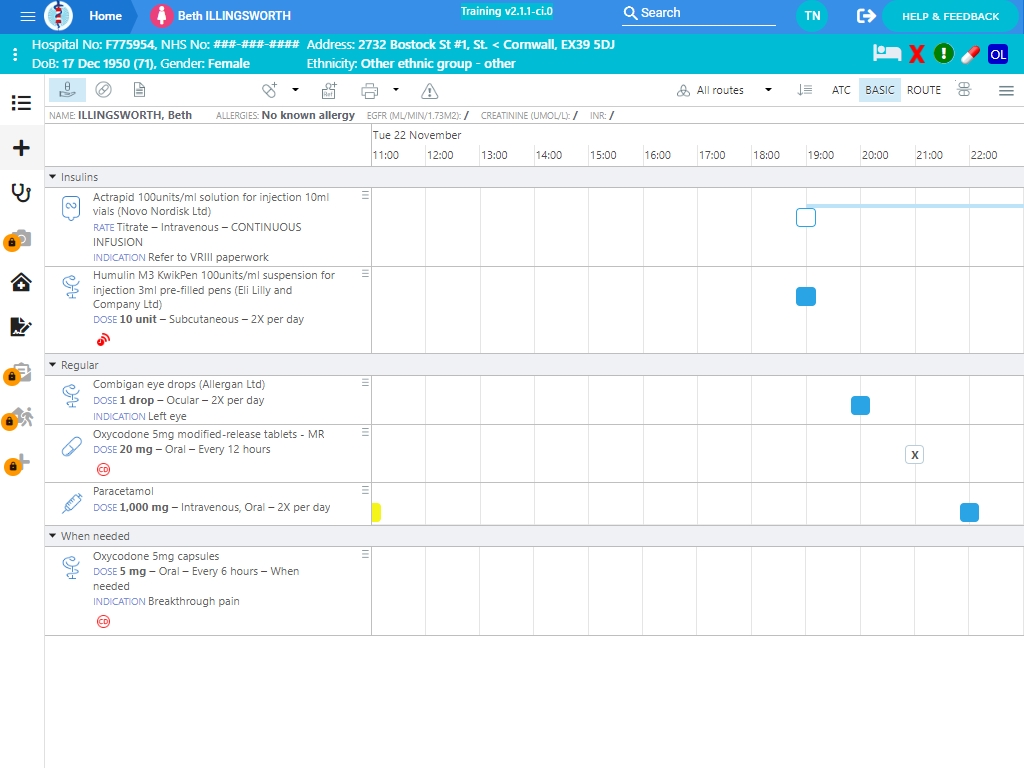Click the locked documents sidebar icon
This screenshot has height=768, width=1024.
18,373
